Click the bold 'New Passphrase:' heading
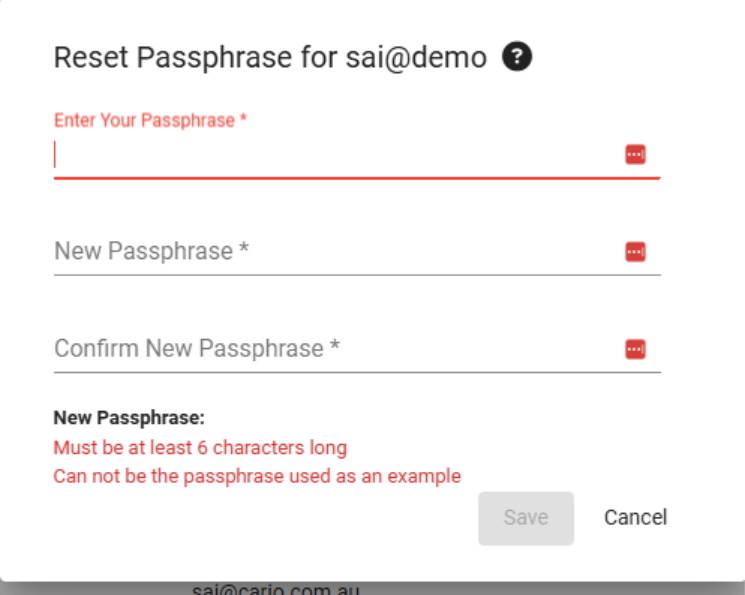This screenshot has height=595, width=745. pyautogui.click(x=129, y=418)
